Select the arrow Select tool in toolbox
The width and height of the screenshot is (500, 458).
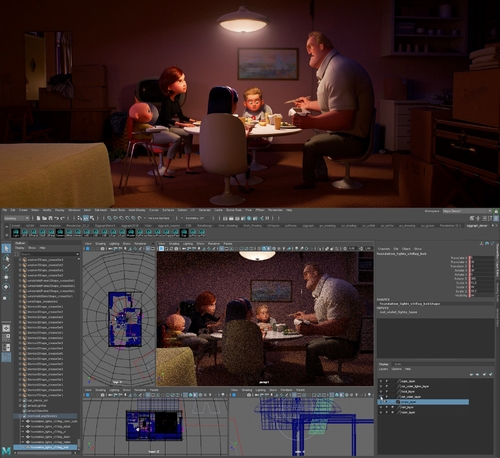[x=6, y=248]
